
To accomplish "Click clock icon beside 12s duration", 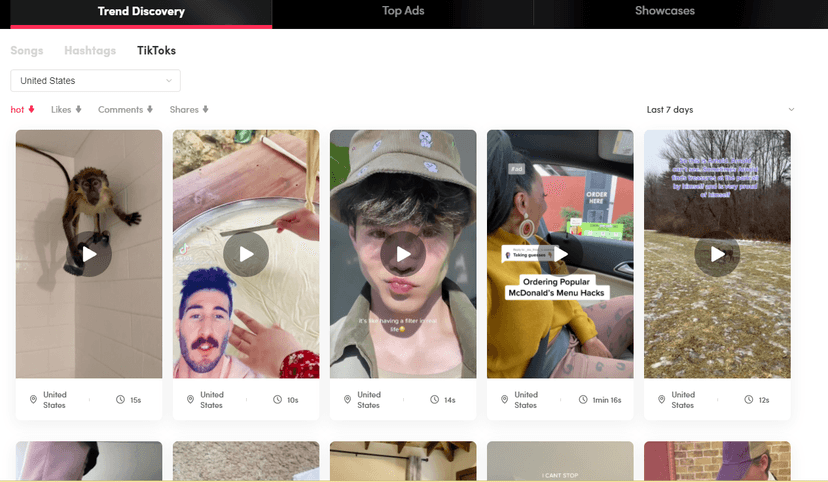I will coord(749,400).
